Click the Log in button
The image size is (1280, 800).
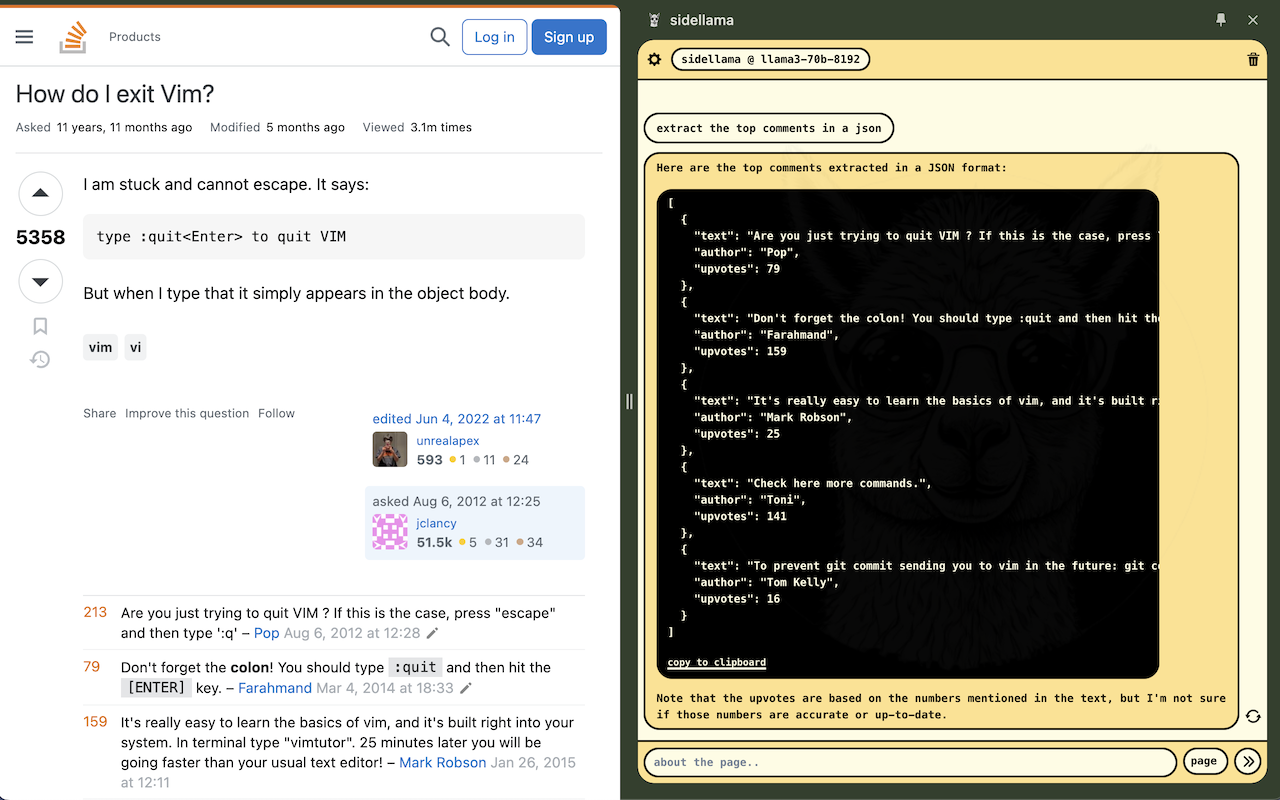pyautogui.click(x=494, y=37)
